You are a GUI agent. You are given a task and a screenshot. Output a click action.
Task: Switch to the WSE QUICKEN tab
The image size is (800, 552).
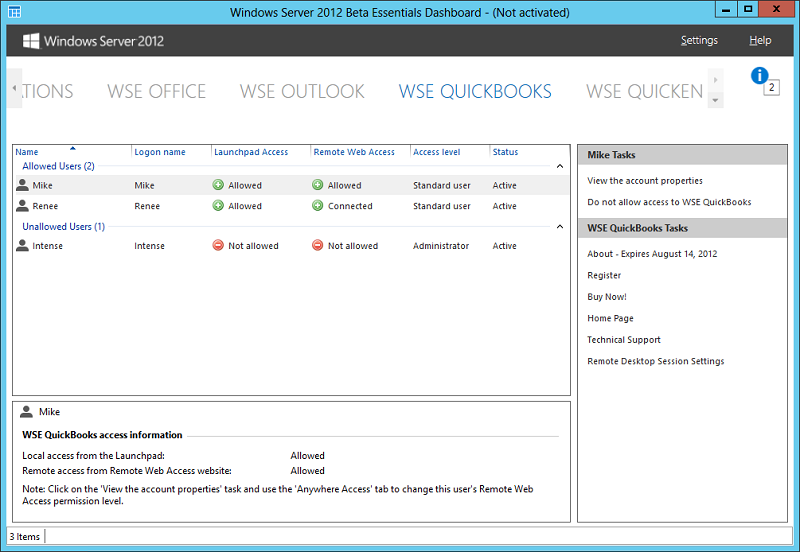[x=644, y=91]
